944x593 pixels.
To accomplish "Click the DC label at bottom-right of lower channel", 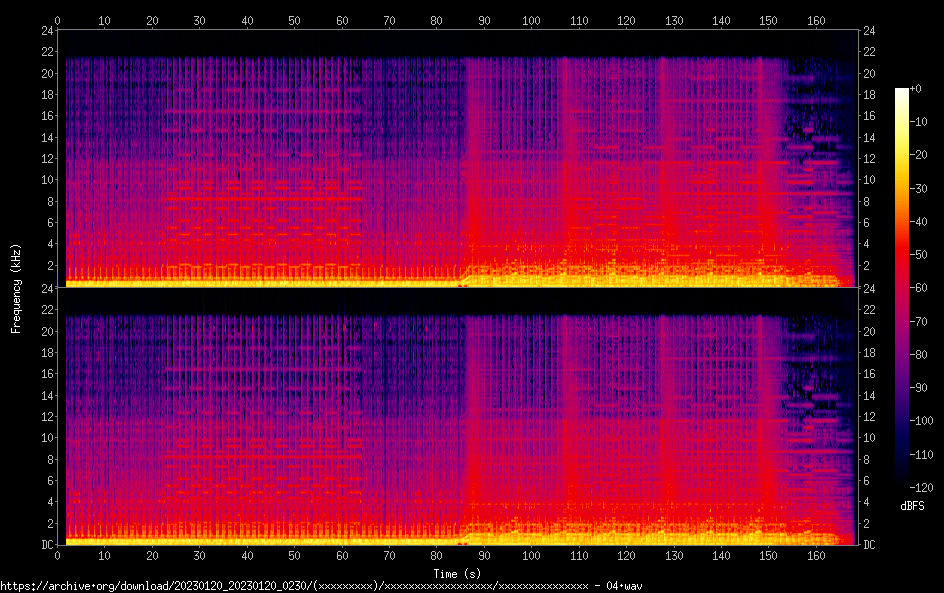I will pos(870,545).
